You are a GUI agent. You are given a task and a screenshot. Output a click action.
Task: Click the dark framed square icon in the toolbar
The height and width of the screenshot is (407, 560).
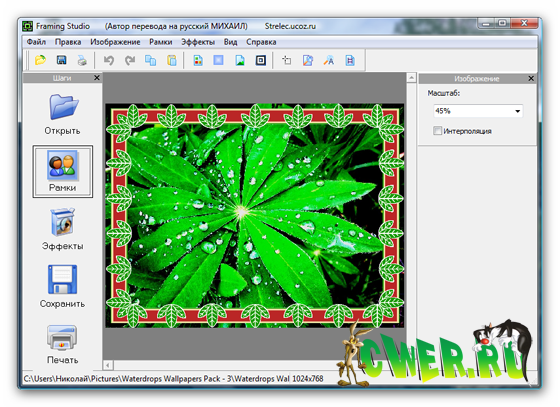tap(261, 60)
